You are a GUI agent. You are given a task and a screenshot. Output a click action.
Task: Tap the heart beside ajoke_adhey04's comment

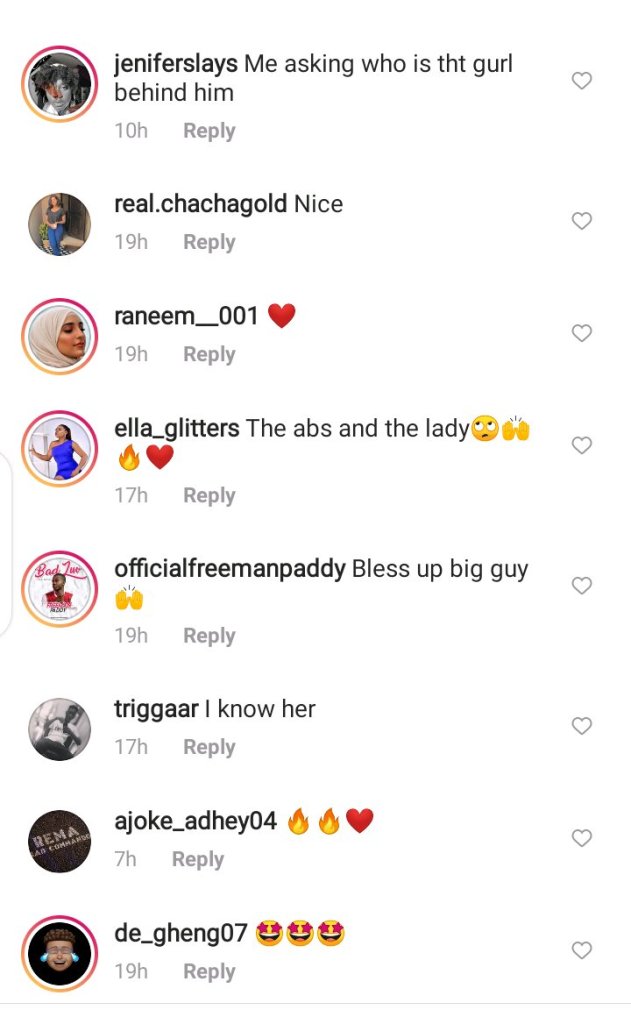[x=581, y=838]
